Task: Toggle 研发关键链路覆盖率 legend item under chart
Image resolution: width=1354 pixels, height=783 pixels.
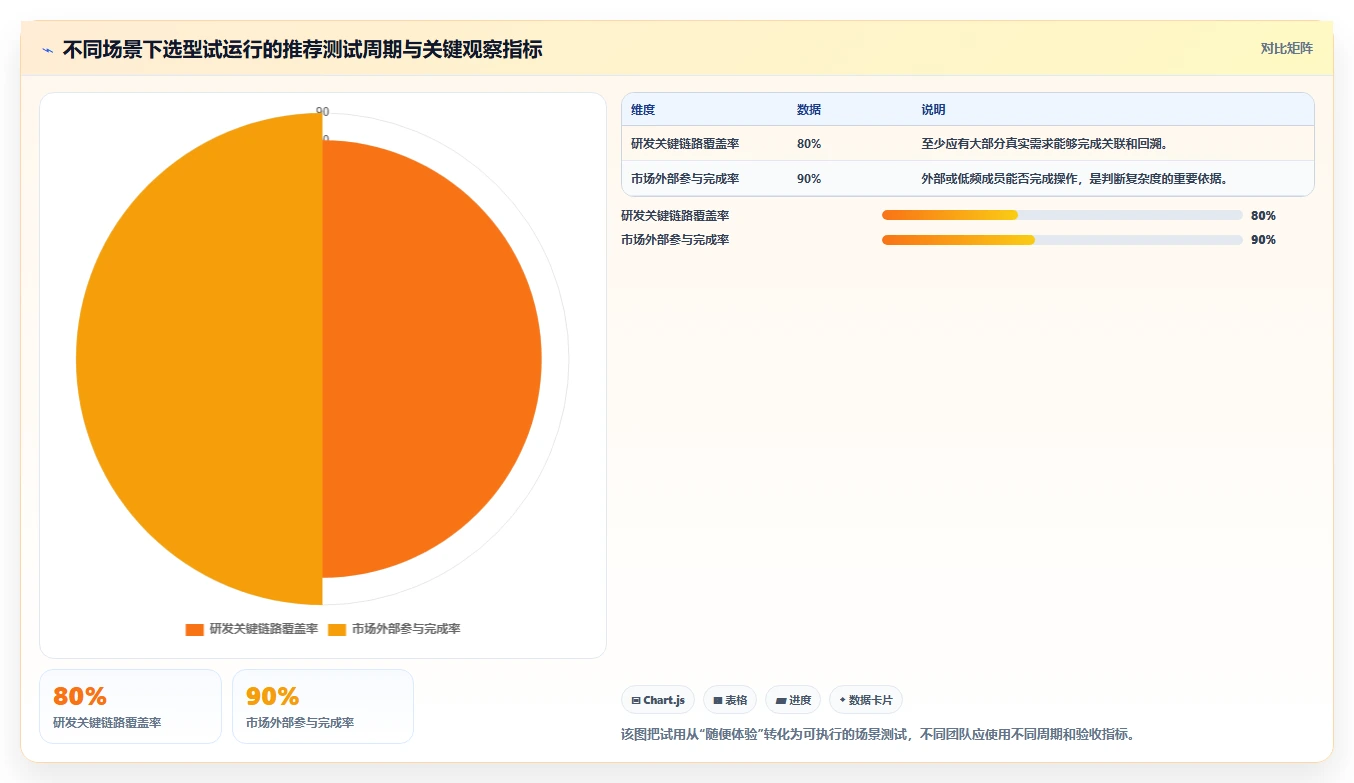Action: click(x=251, y=629)
